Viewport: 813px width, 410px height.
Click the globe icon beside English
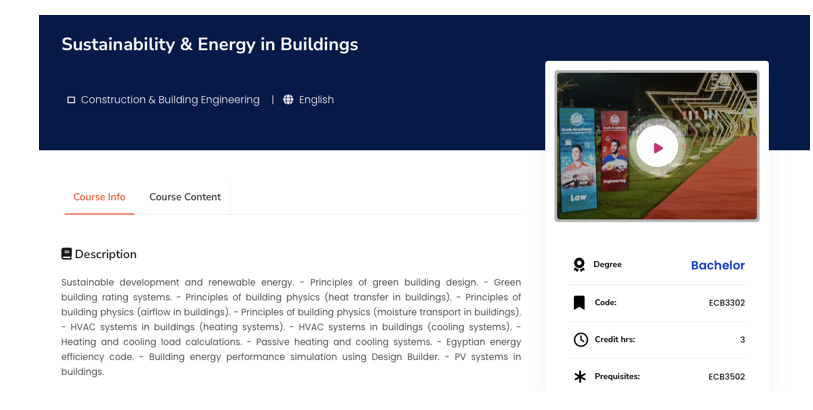288,100
